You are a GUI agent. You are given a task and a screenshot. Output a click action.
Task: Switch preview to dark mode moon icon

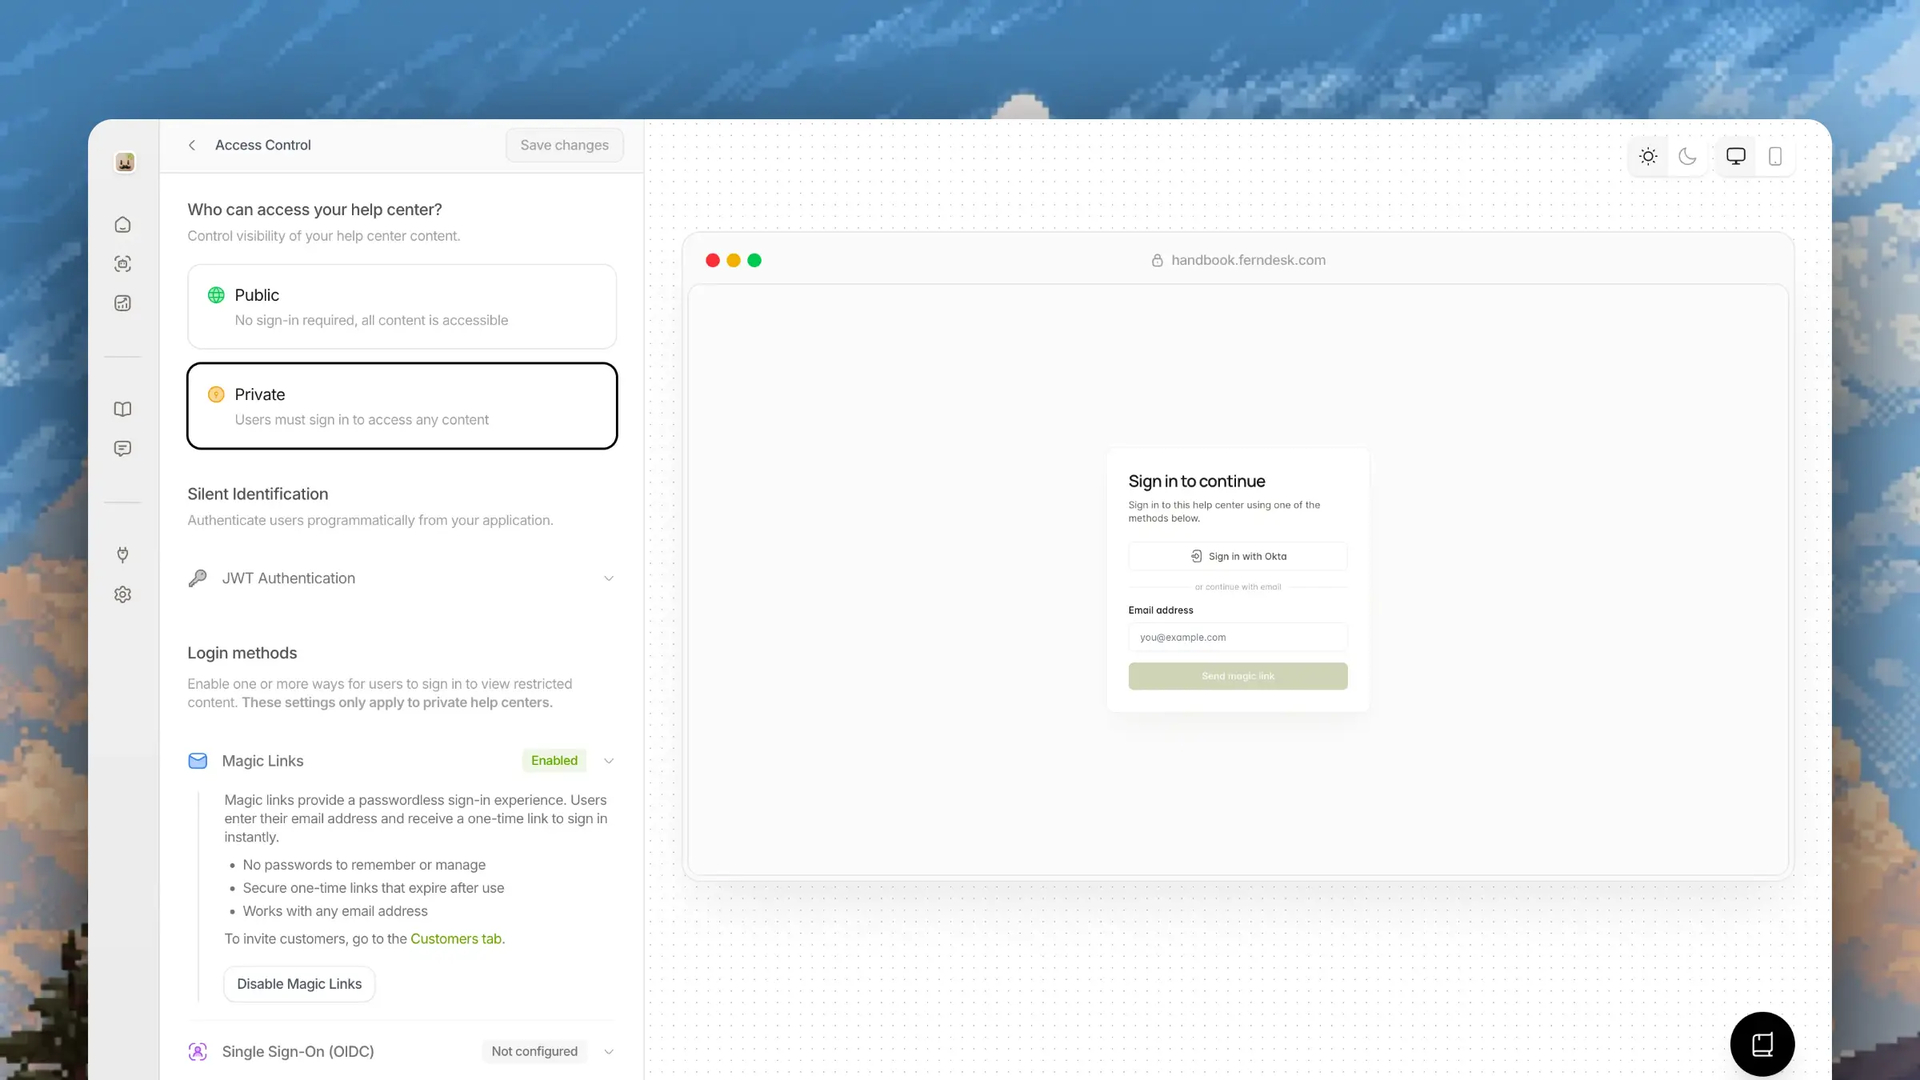tap(1688, 156)
